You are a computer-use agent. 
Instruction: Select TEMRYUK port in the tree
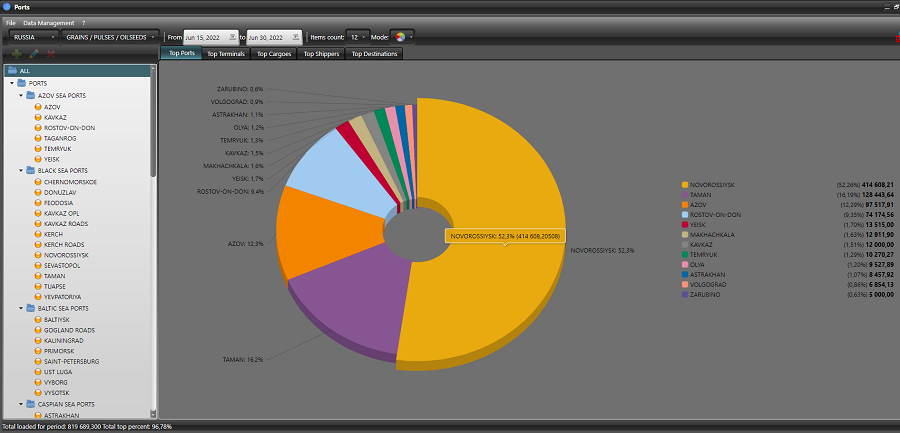pos(57,149)
